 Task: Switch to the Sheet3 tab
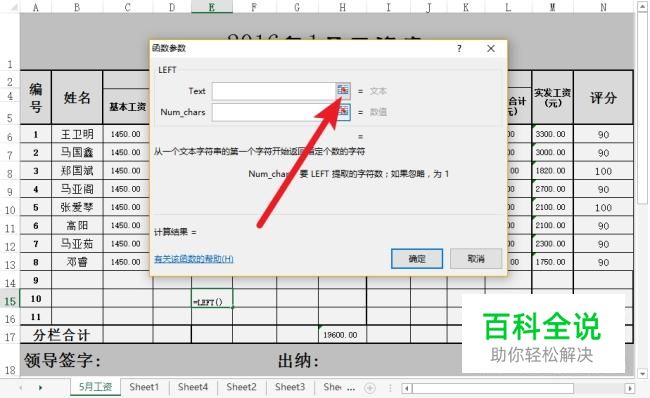click(290, 387)
